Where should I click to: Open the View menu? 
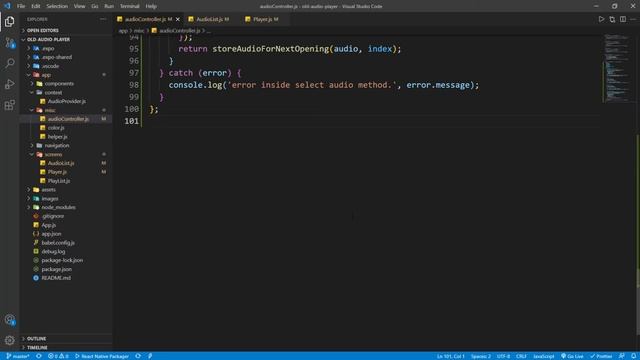pyautogui.click(x=79, y=6)
